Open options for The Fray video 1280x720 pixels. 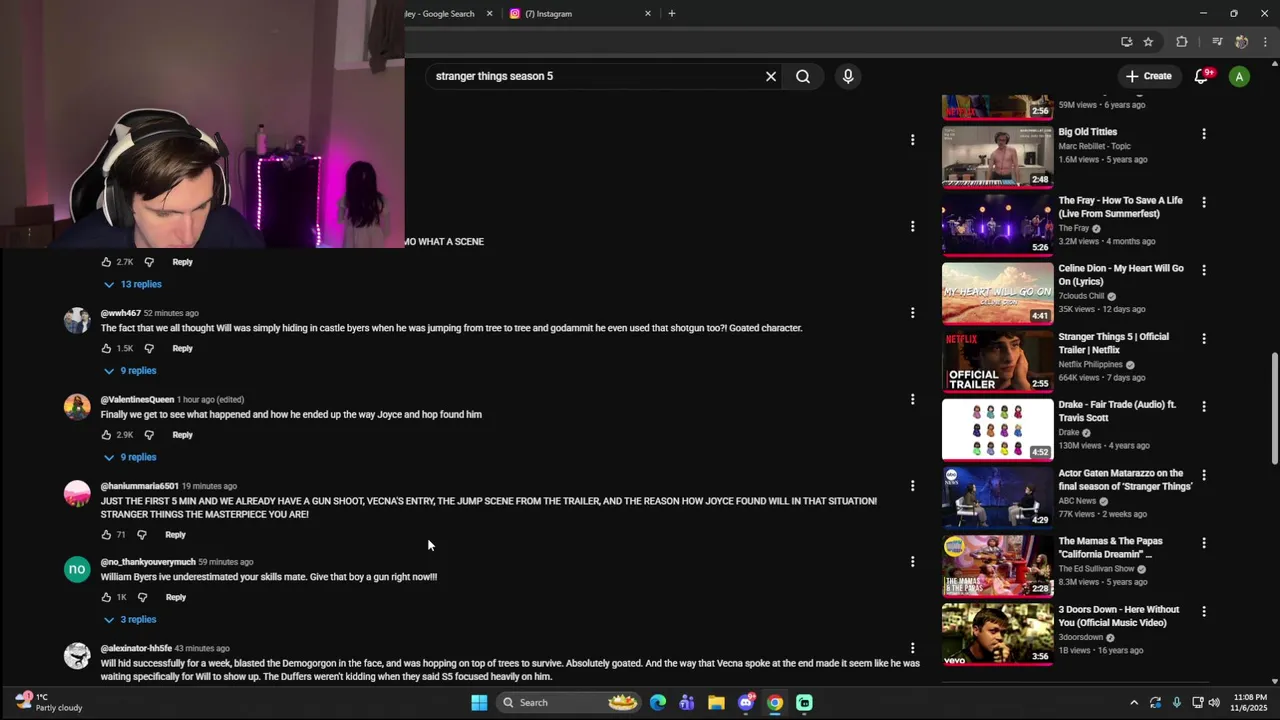click(1203, 202)
